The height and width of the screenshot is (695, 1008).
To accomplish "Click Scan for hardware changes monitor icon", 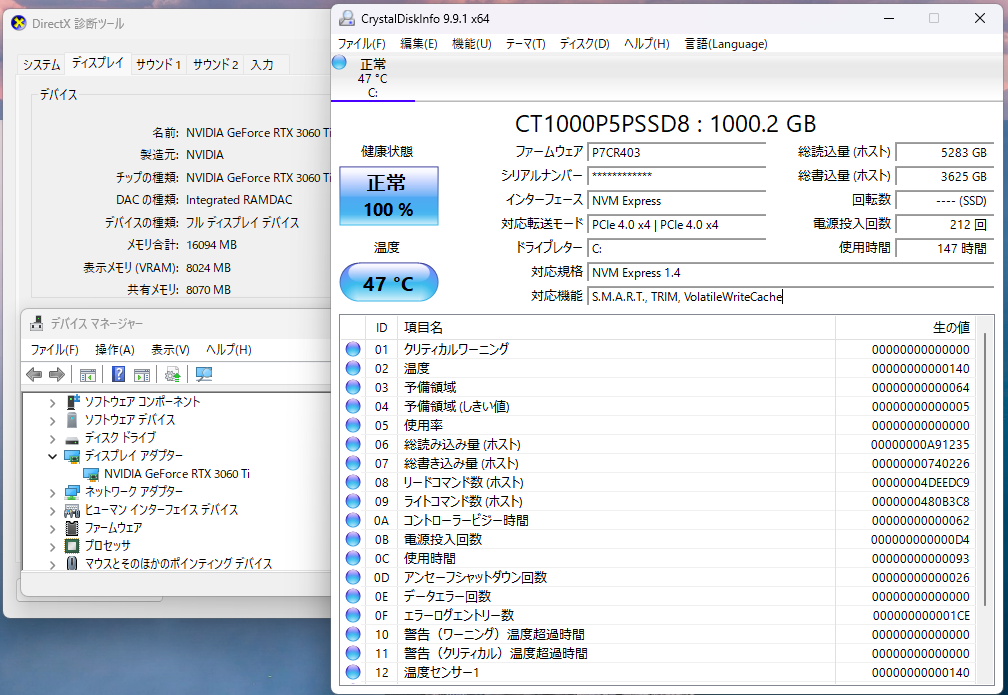I will [204, 374].
